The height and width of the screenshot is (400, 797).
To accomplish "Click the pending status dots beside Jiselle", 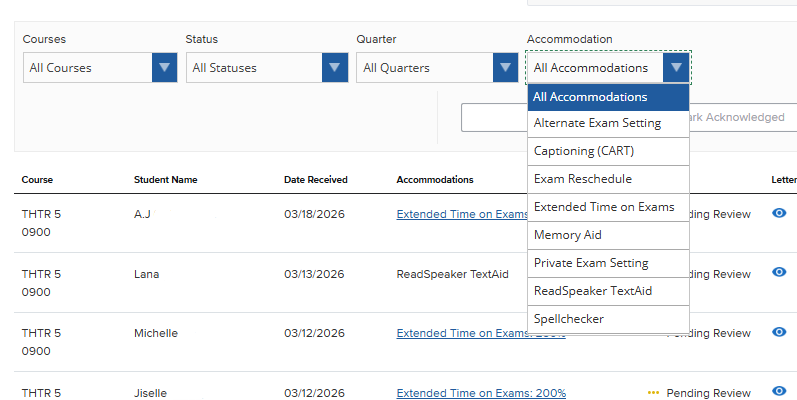I will pos(653,393).
